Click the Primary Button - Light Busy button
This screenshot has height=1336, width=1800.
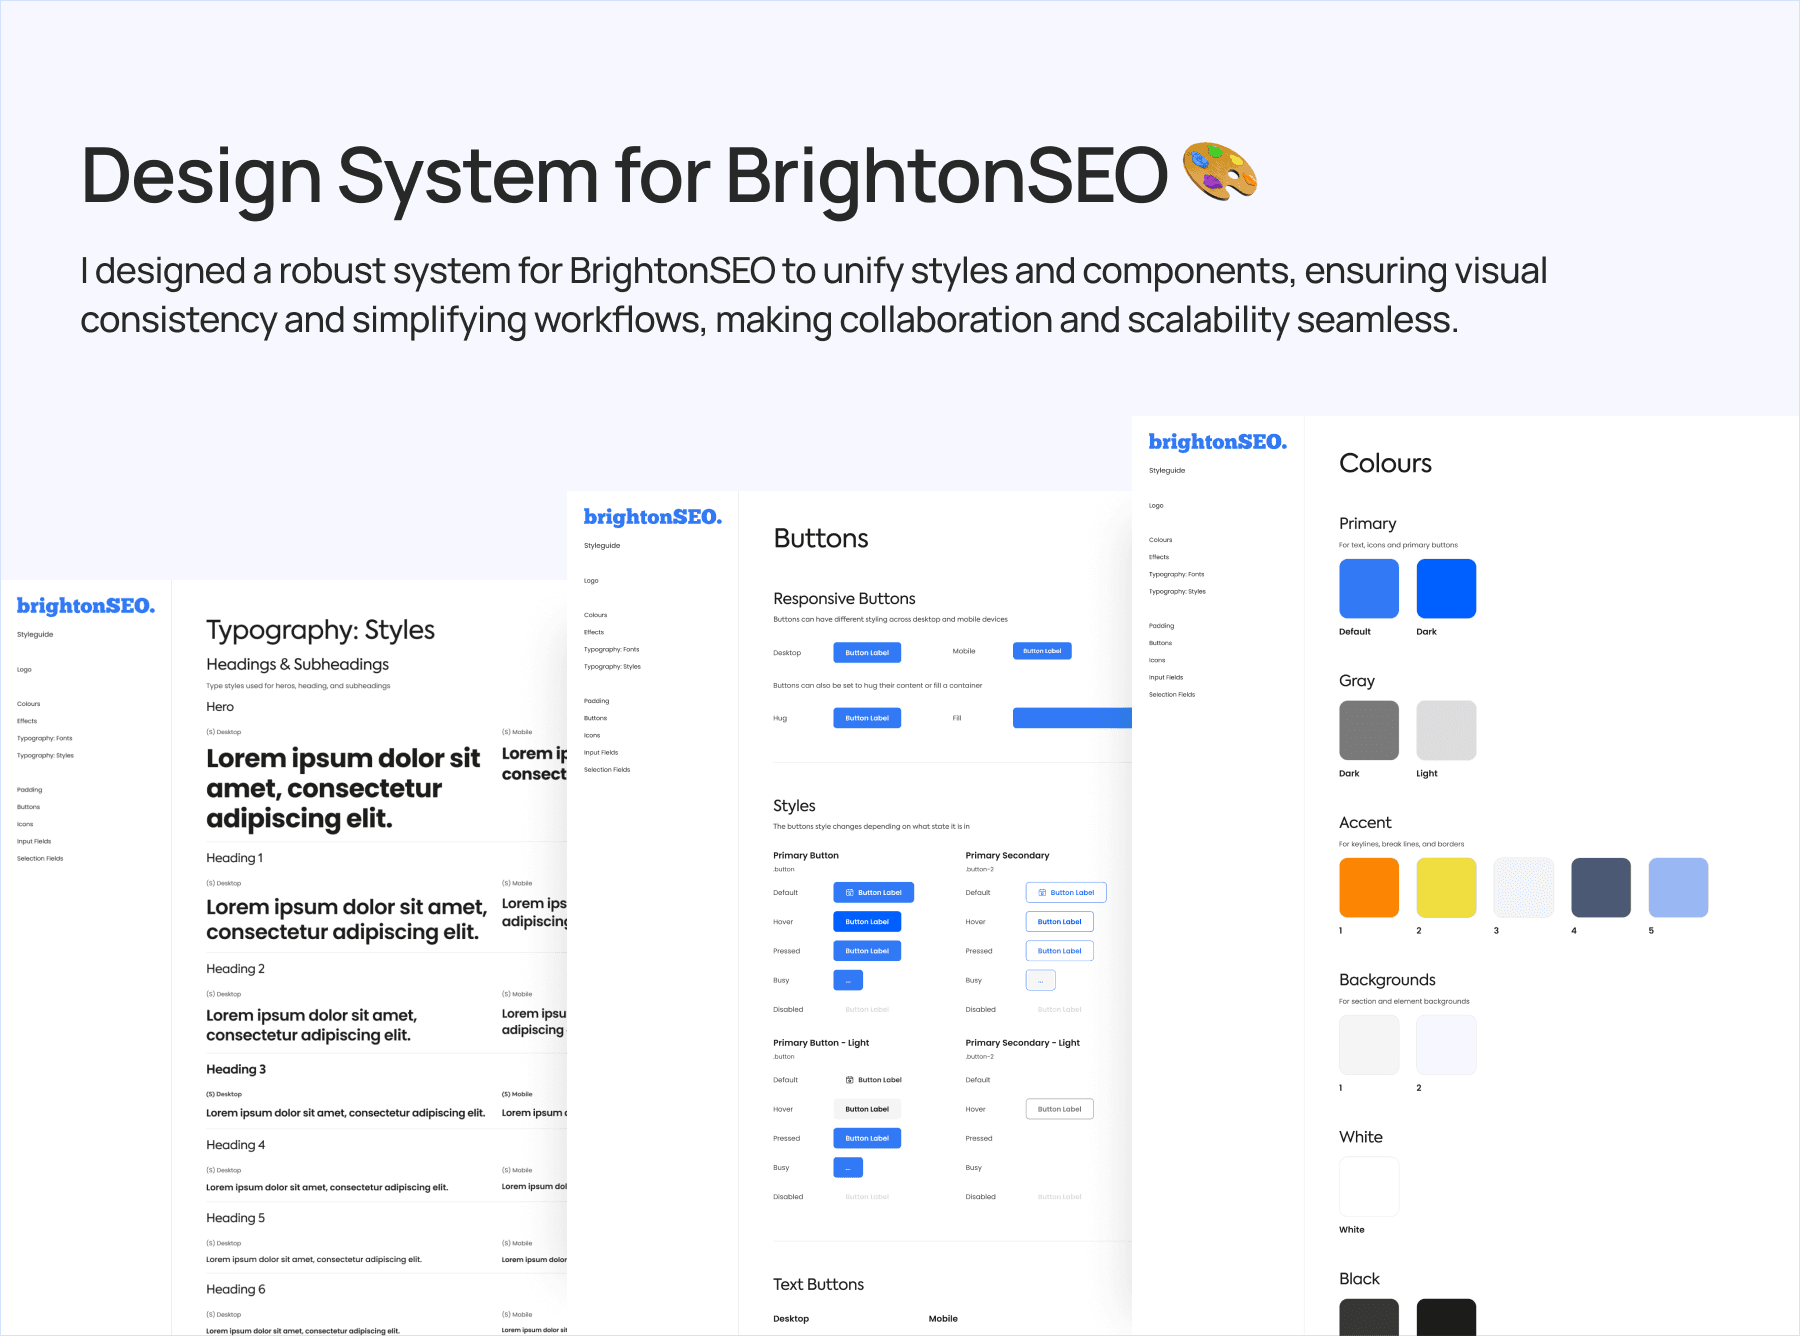click(848, 1167)
